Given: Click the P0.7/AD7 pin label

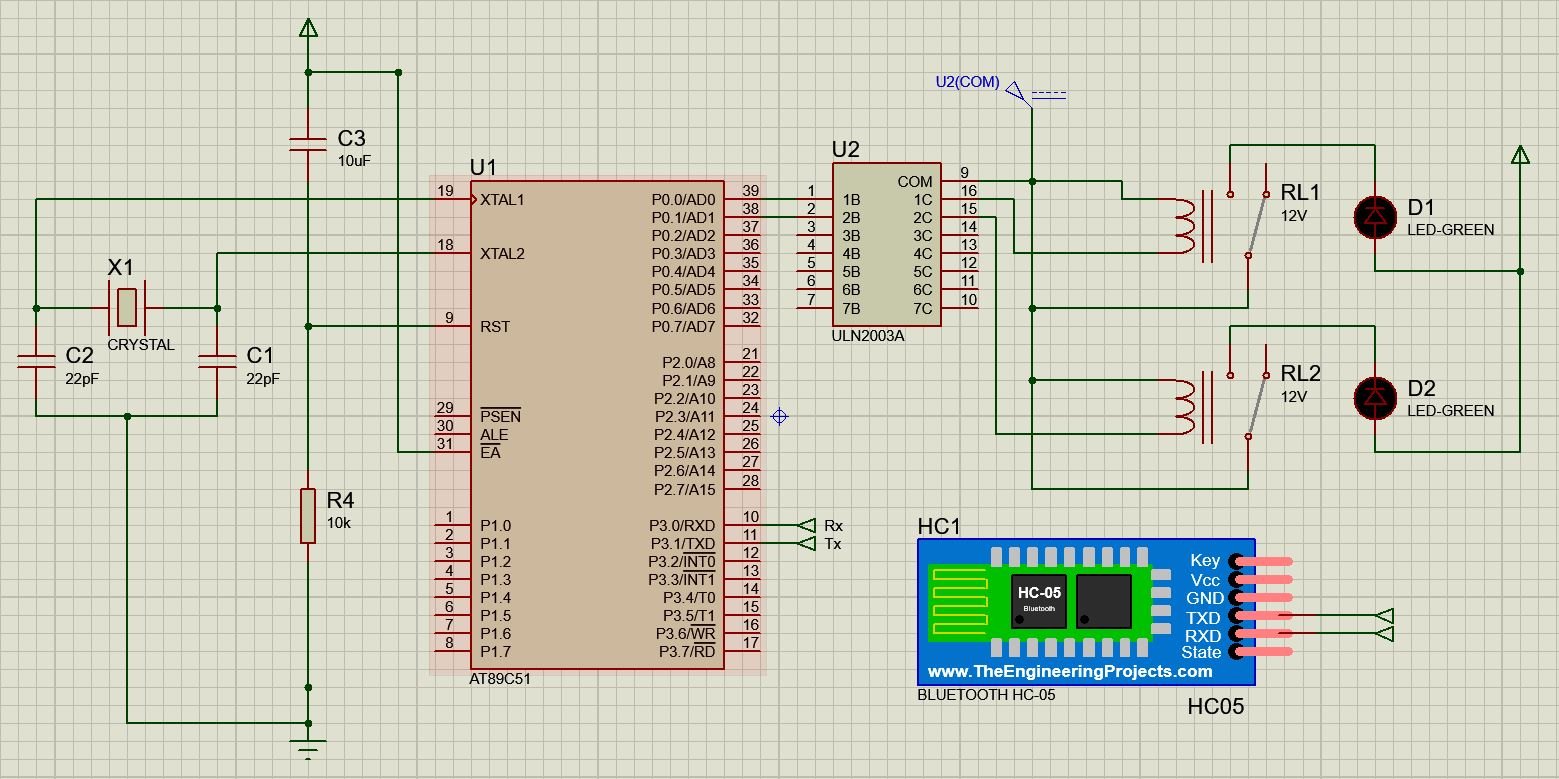Looking at the screenshot, I should tap(683, 326).
